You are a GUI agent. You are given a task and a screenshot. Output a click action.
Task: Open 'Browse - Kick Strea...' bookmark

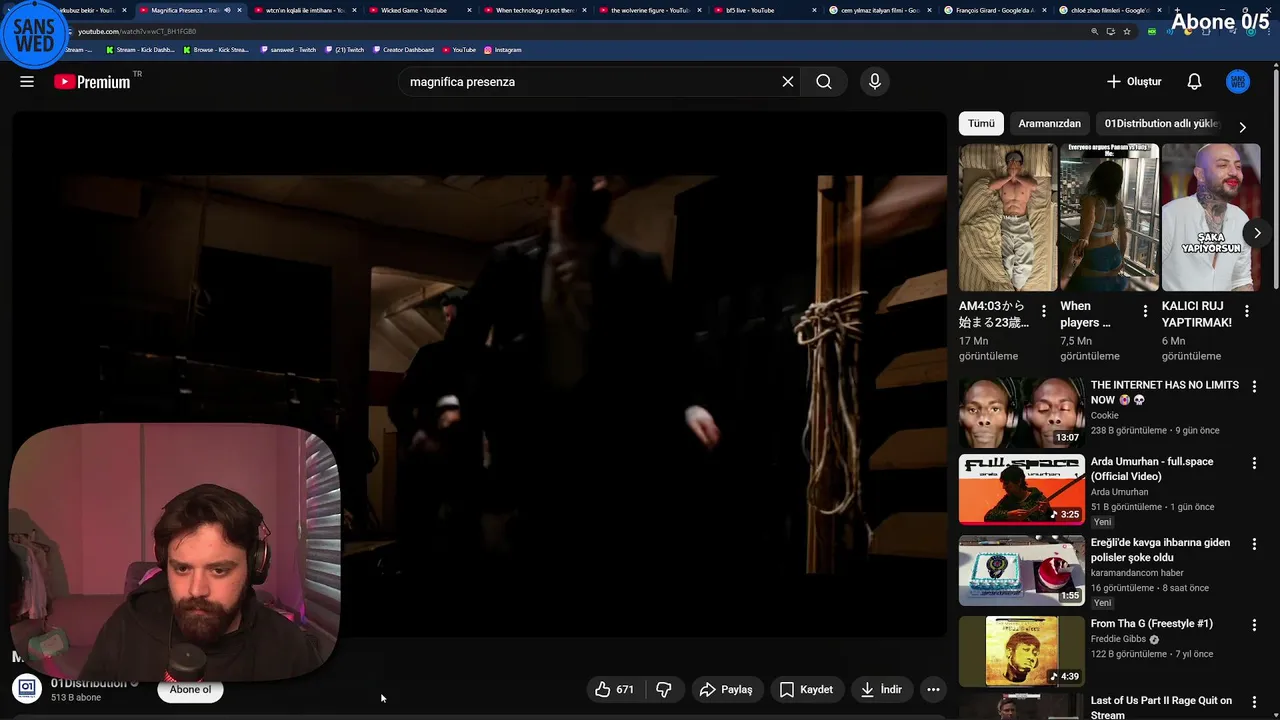tap(216, 49)
